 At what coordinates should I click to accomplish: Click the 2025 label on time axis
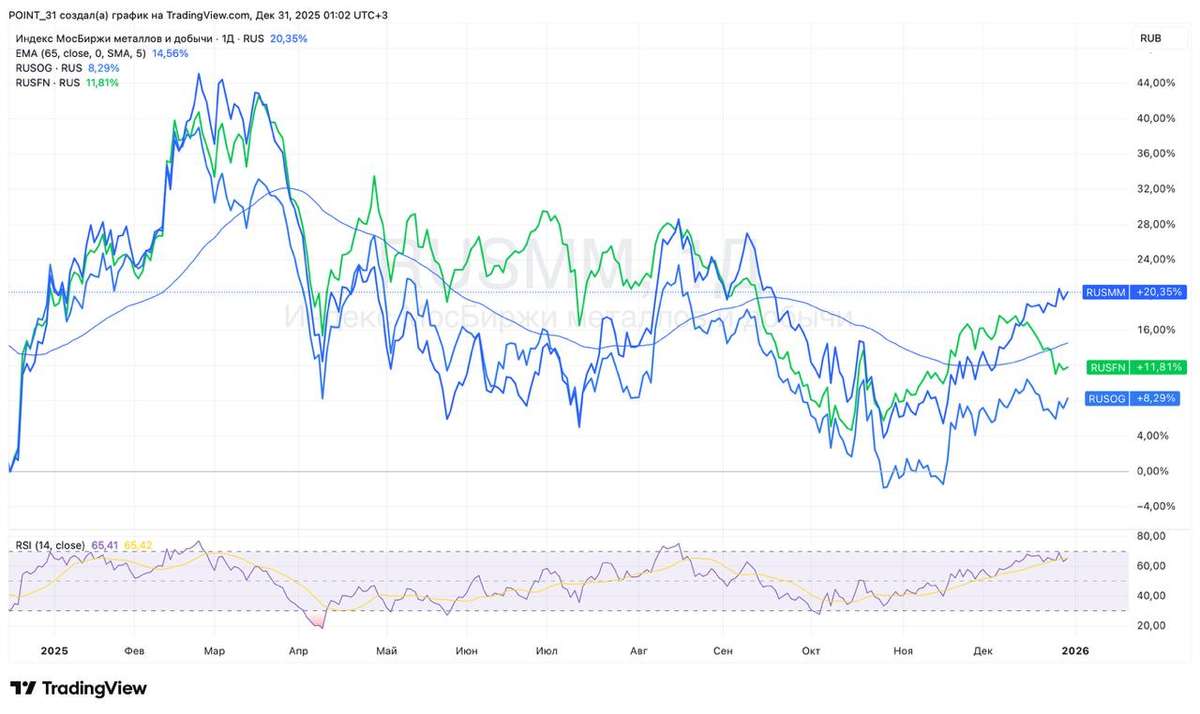(53, 651)
